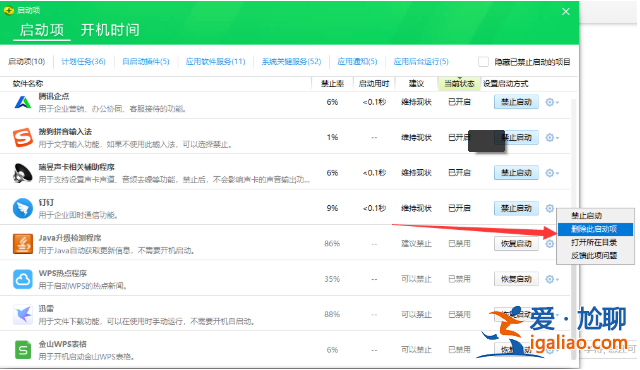Open gear menu for Java升级检测程序 row
This screenshot has width=640, height=370.
550,244
